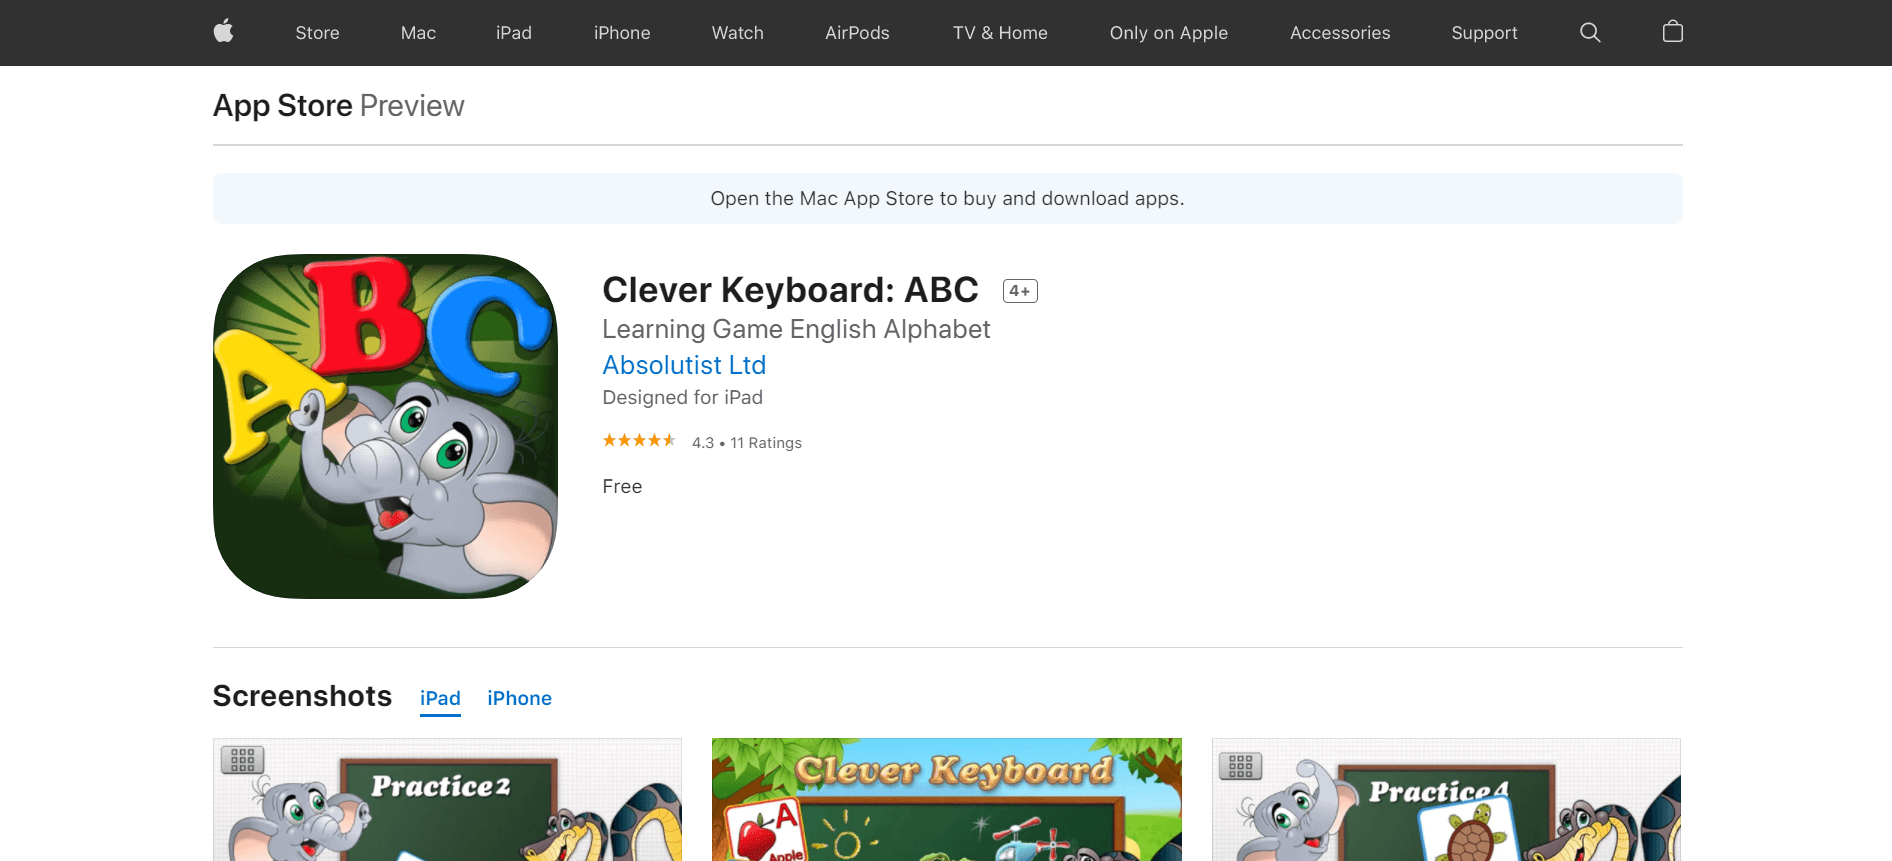This screenshot has width=1892, height=861.
Task: Open the Mac menu item
Action: click(x=418, y=32)
